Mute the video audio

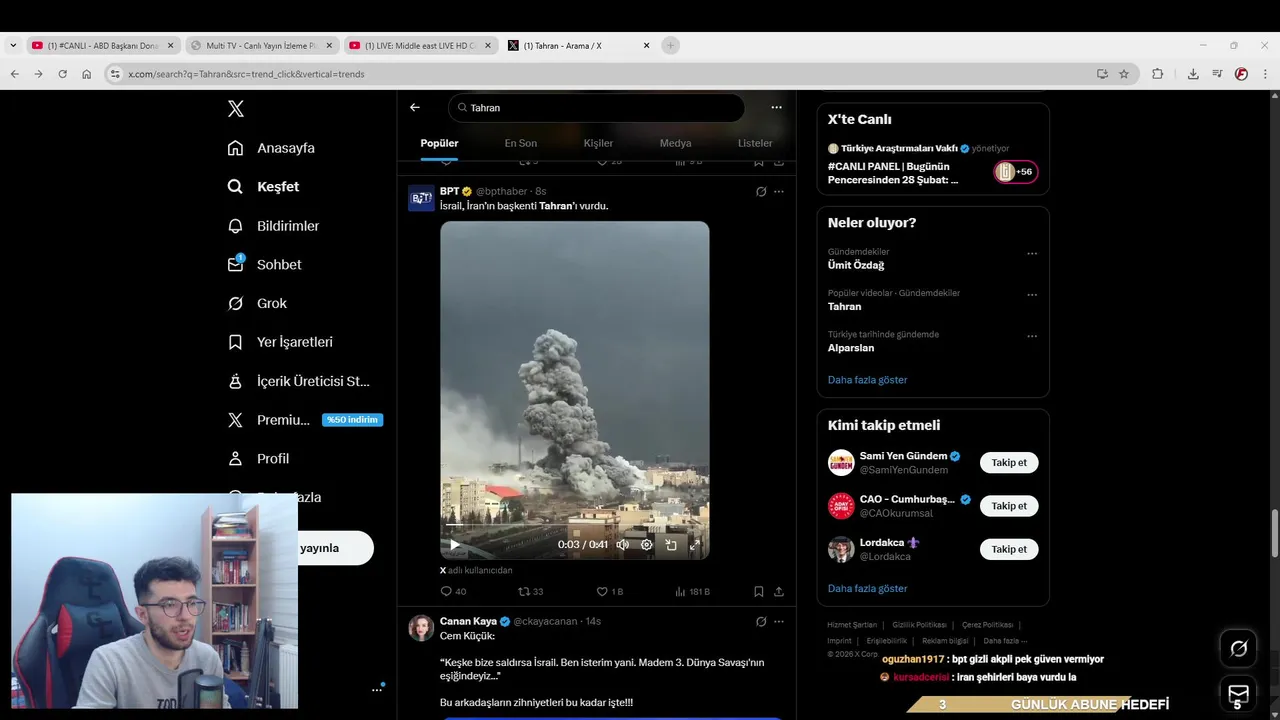pos(622,545)
